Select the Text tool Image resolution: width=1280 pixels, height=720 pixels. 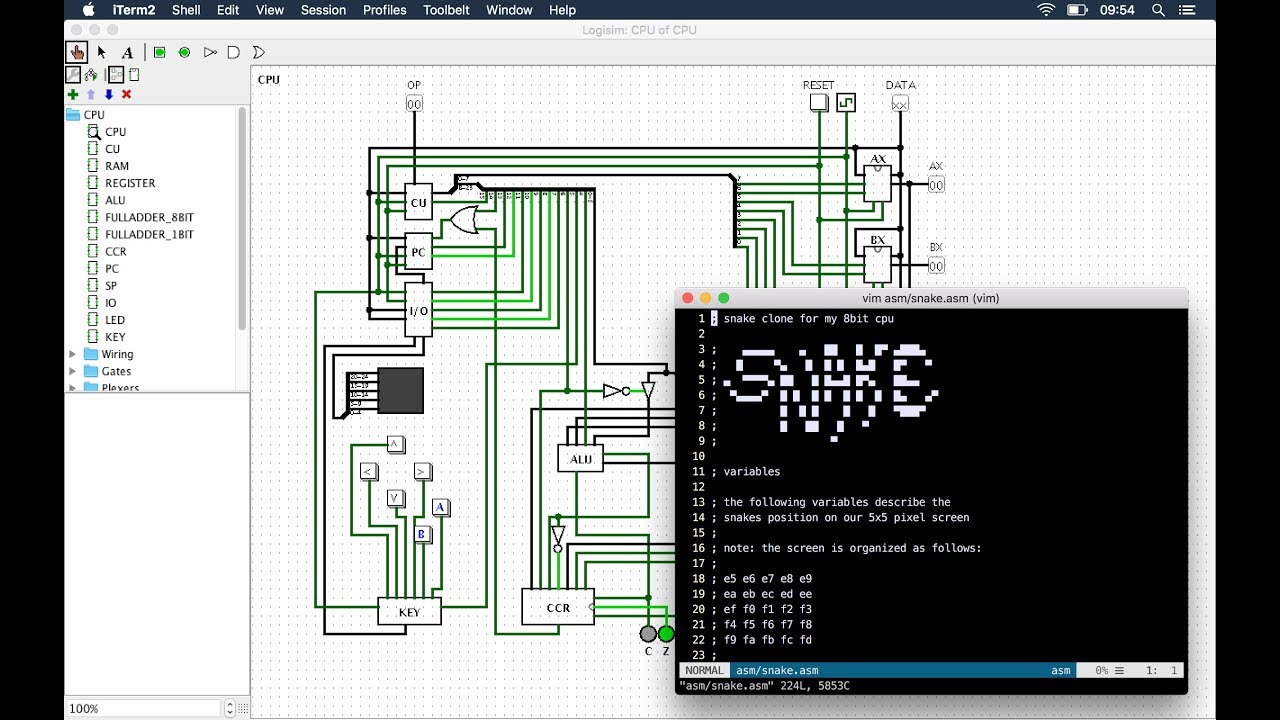point(127,52)
